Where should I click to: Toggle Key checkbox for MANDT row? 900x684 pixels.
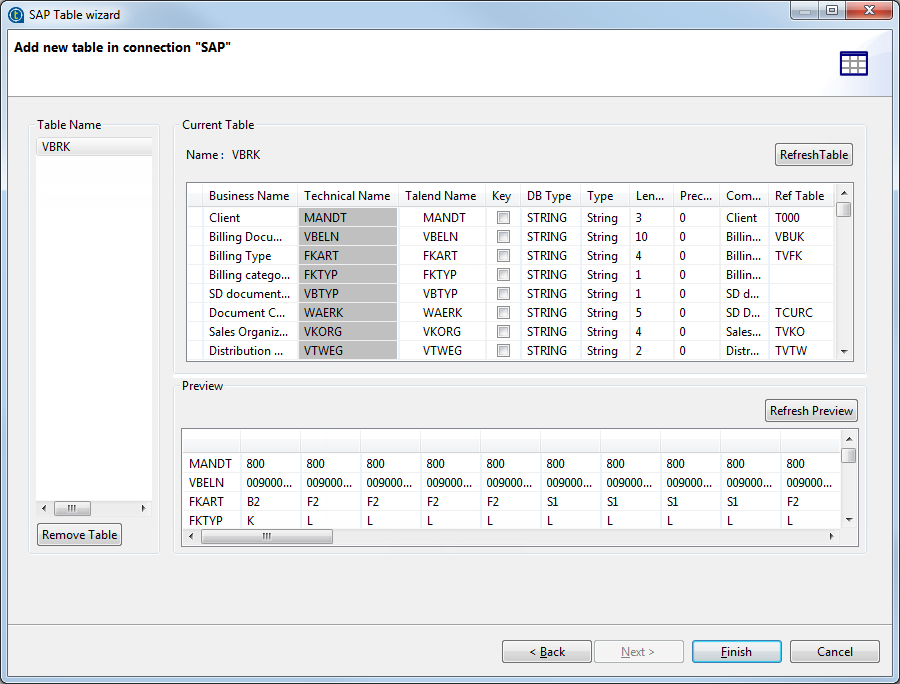[503, 218]
